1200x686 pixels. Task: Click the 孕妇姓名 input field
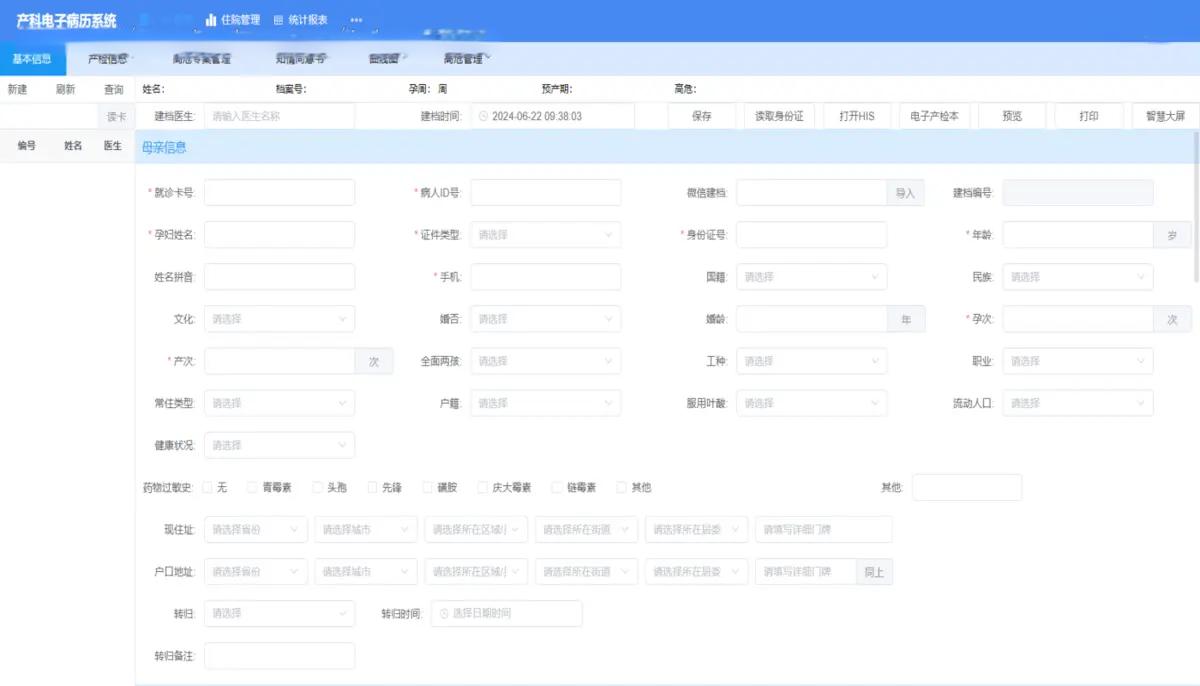[x=279, y=235]
